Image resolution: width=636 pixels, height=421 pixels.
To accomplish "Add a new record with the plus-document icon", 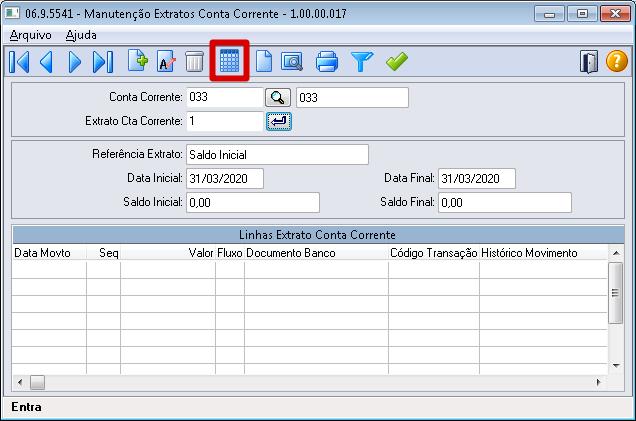I will click(x=138, y=61).
